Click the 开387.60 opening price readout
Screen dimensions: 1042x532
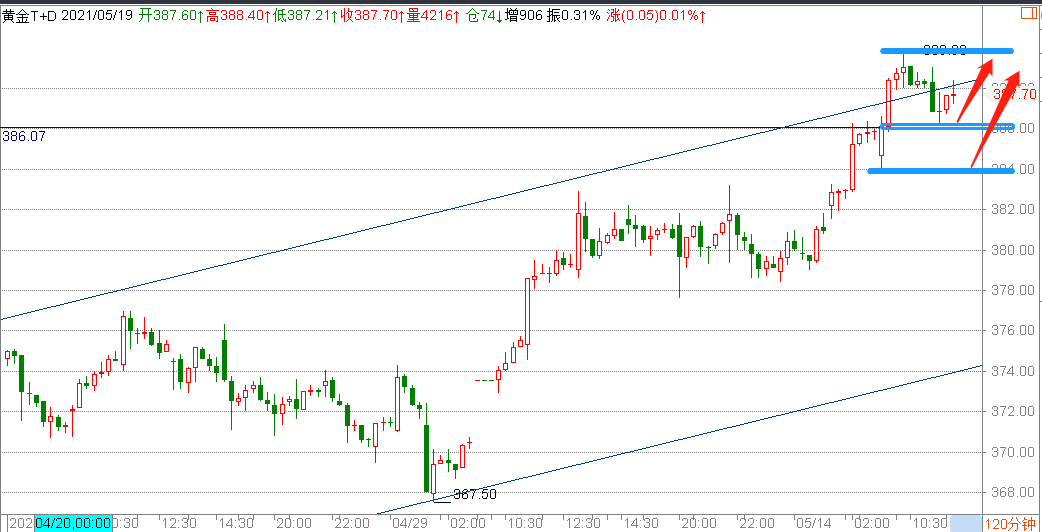[171, 17]
